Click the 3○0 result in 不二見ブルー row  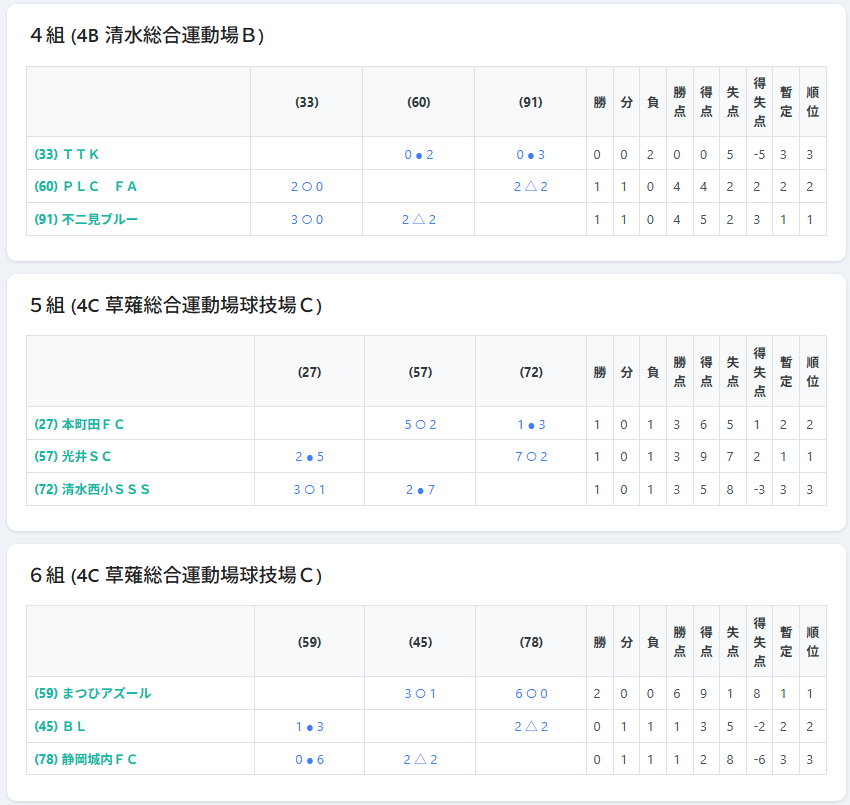[x=307, y=219]
